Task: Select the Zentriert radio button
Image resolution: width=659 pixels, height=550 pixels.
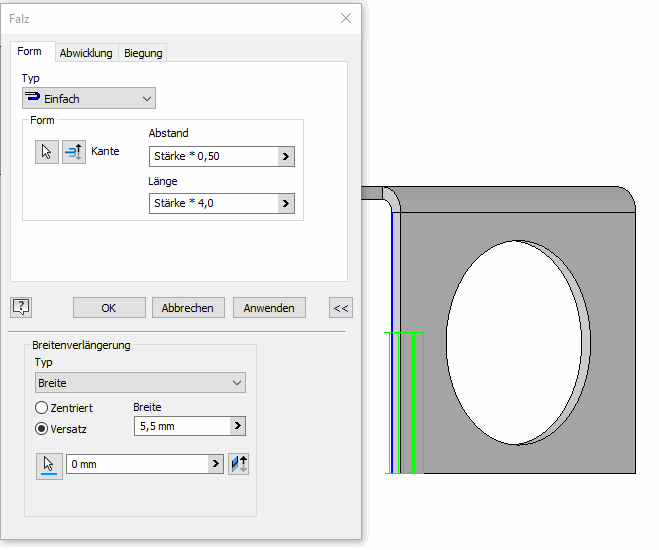Action: coord(42,408)
